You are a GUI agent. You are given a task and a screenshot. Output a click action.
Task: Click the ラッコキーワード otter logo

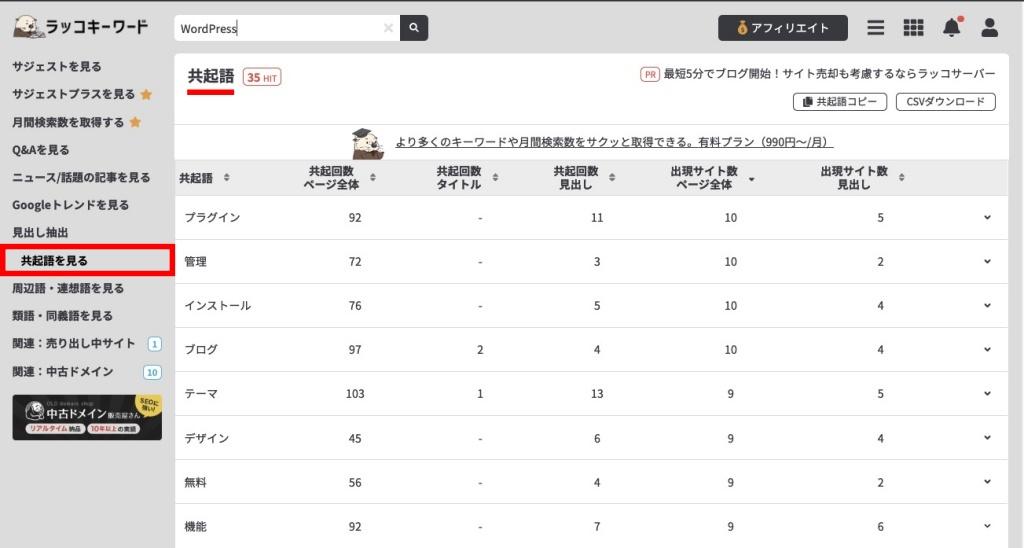[x=81, y=27]
